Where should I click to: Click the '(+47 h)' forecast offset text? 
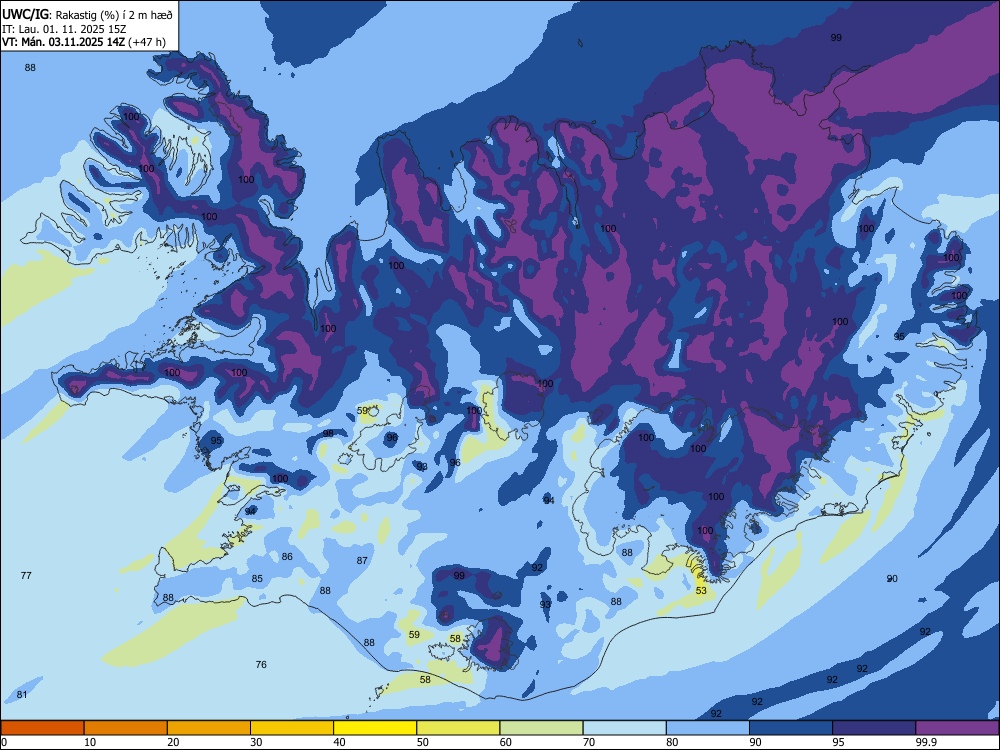(x=147, y=42)
